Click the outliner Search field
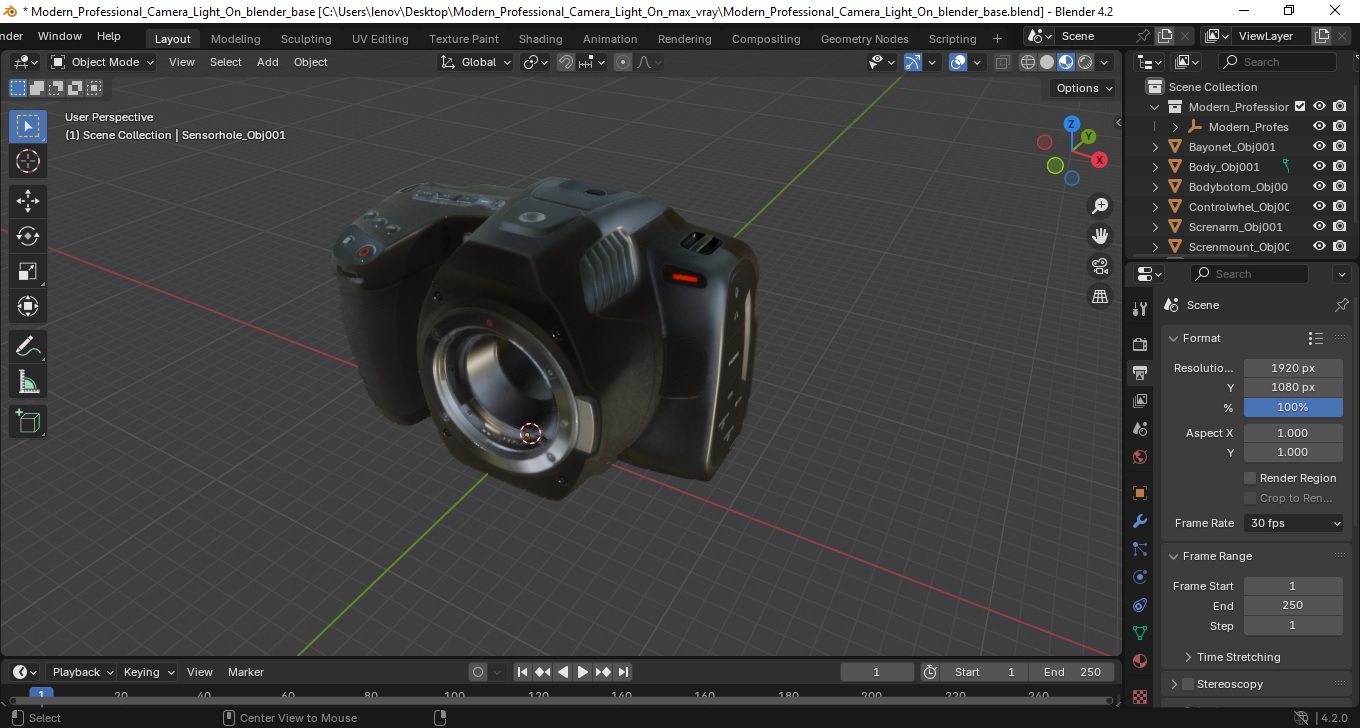The height and width of the screenshot is (728, 1360). [x=1281, y=62]
